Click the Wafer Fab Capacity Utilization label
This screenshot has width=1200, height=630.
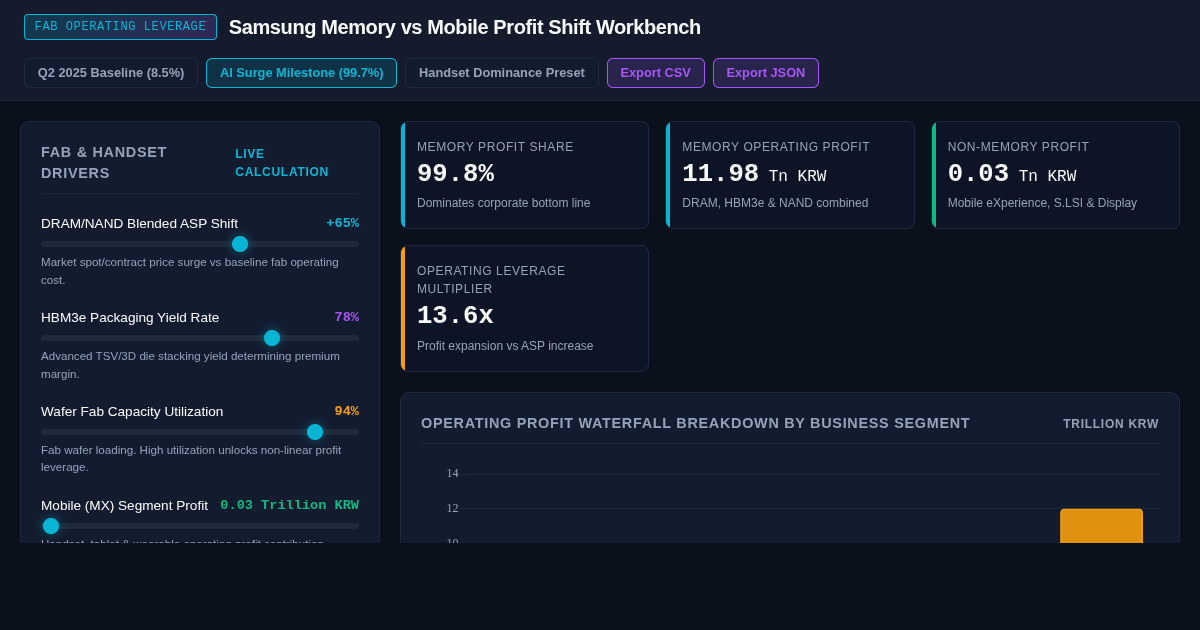(x=132, y=411)
